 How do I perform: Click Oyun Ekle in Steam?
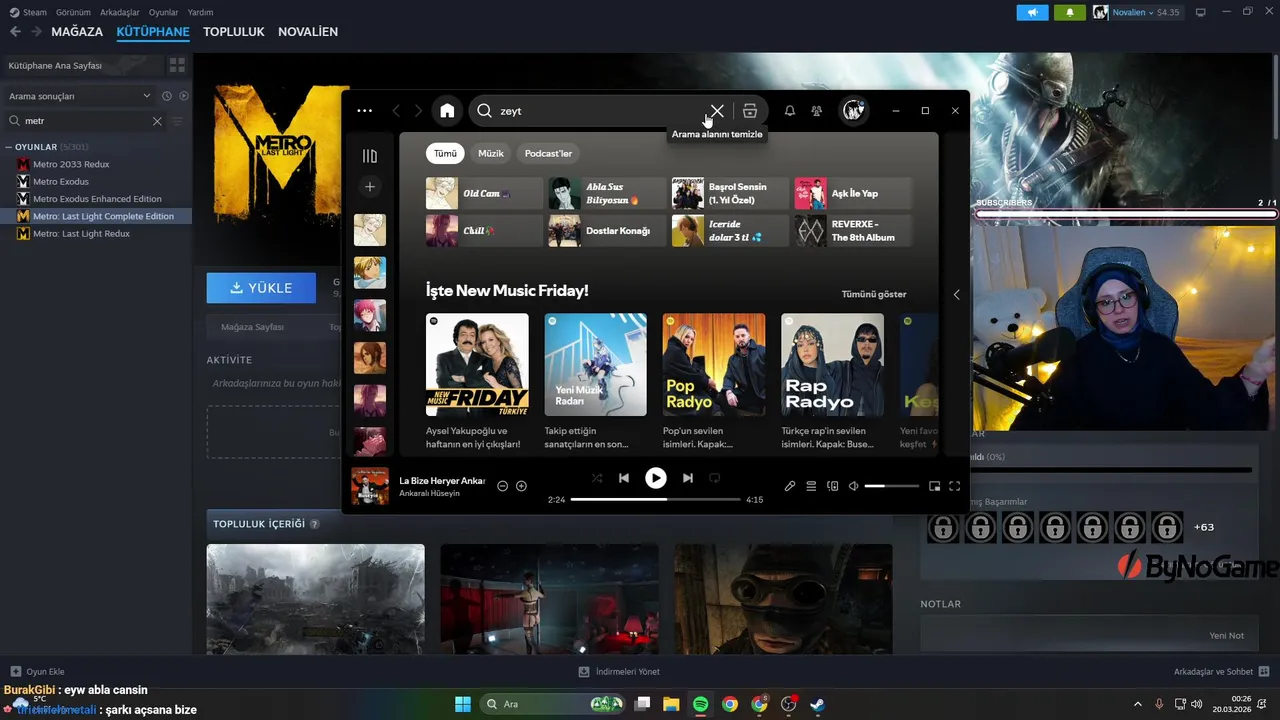pos(37,672)
